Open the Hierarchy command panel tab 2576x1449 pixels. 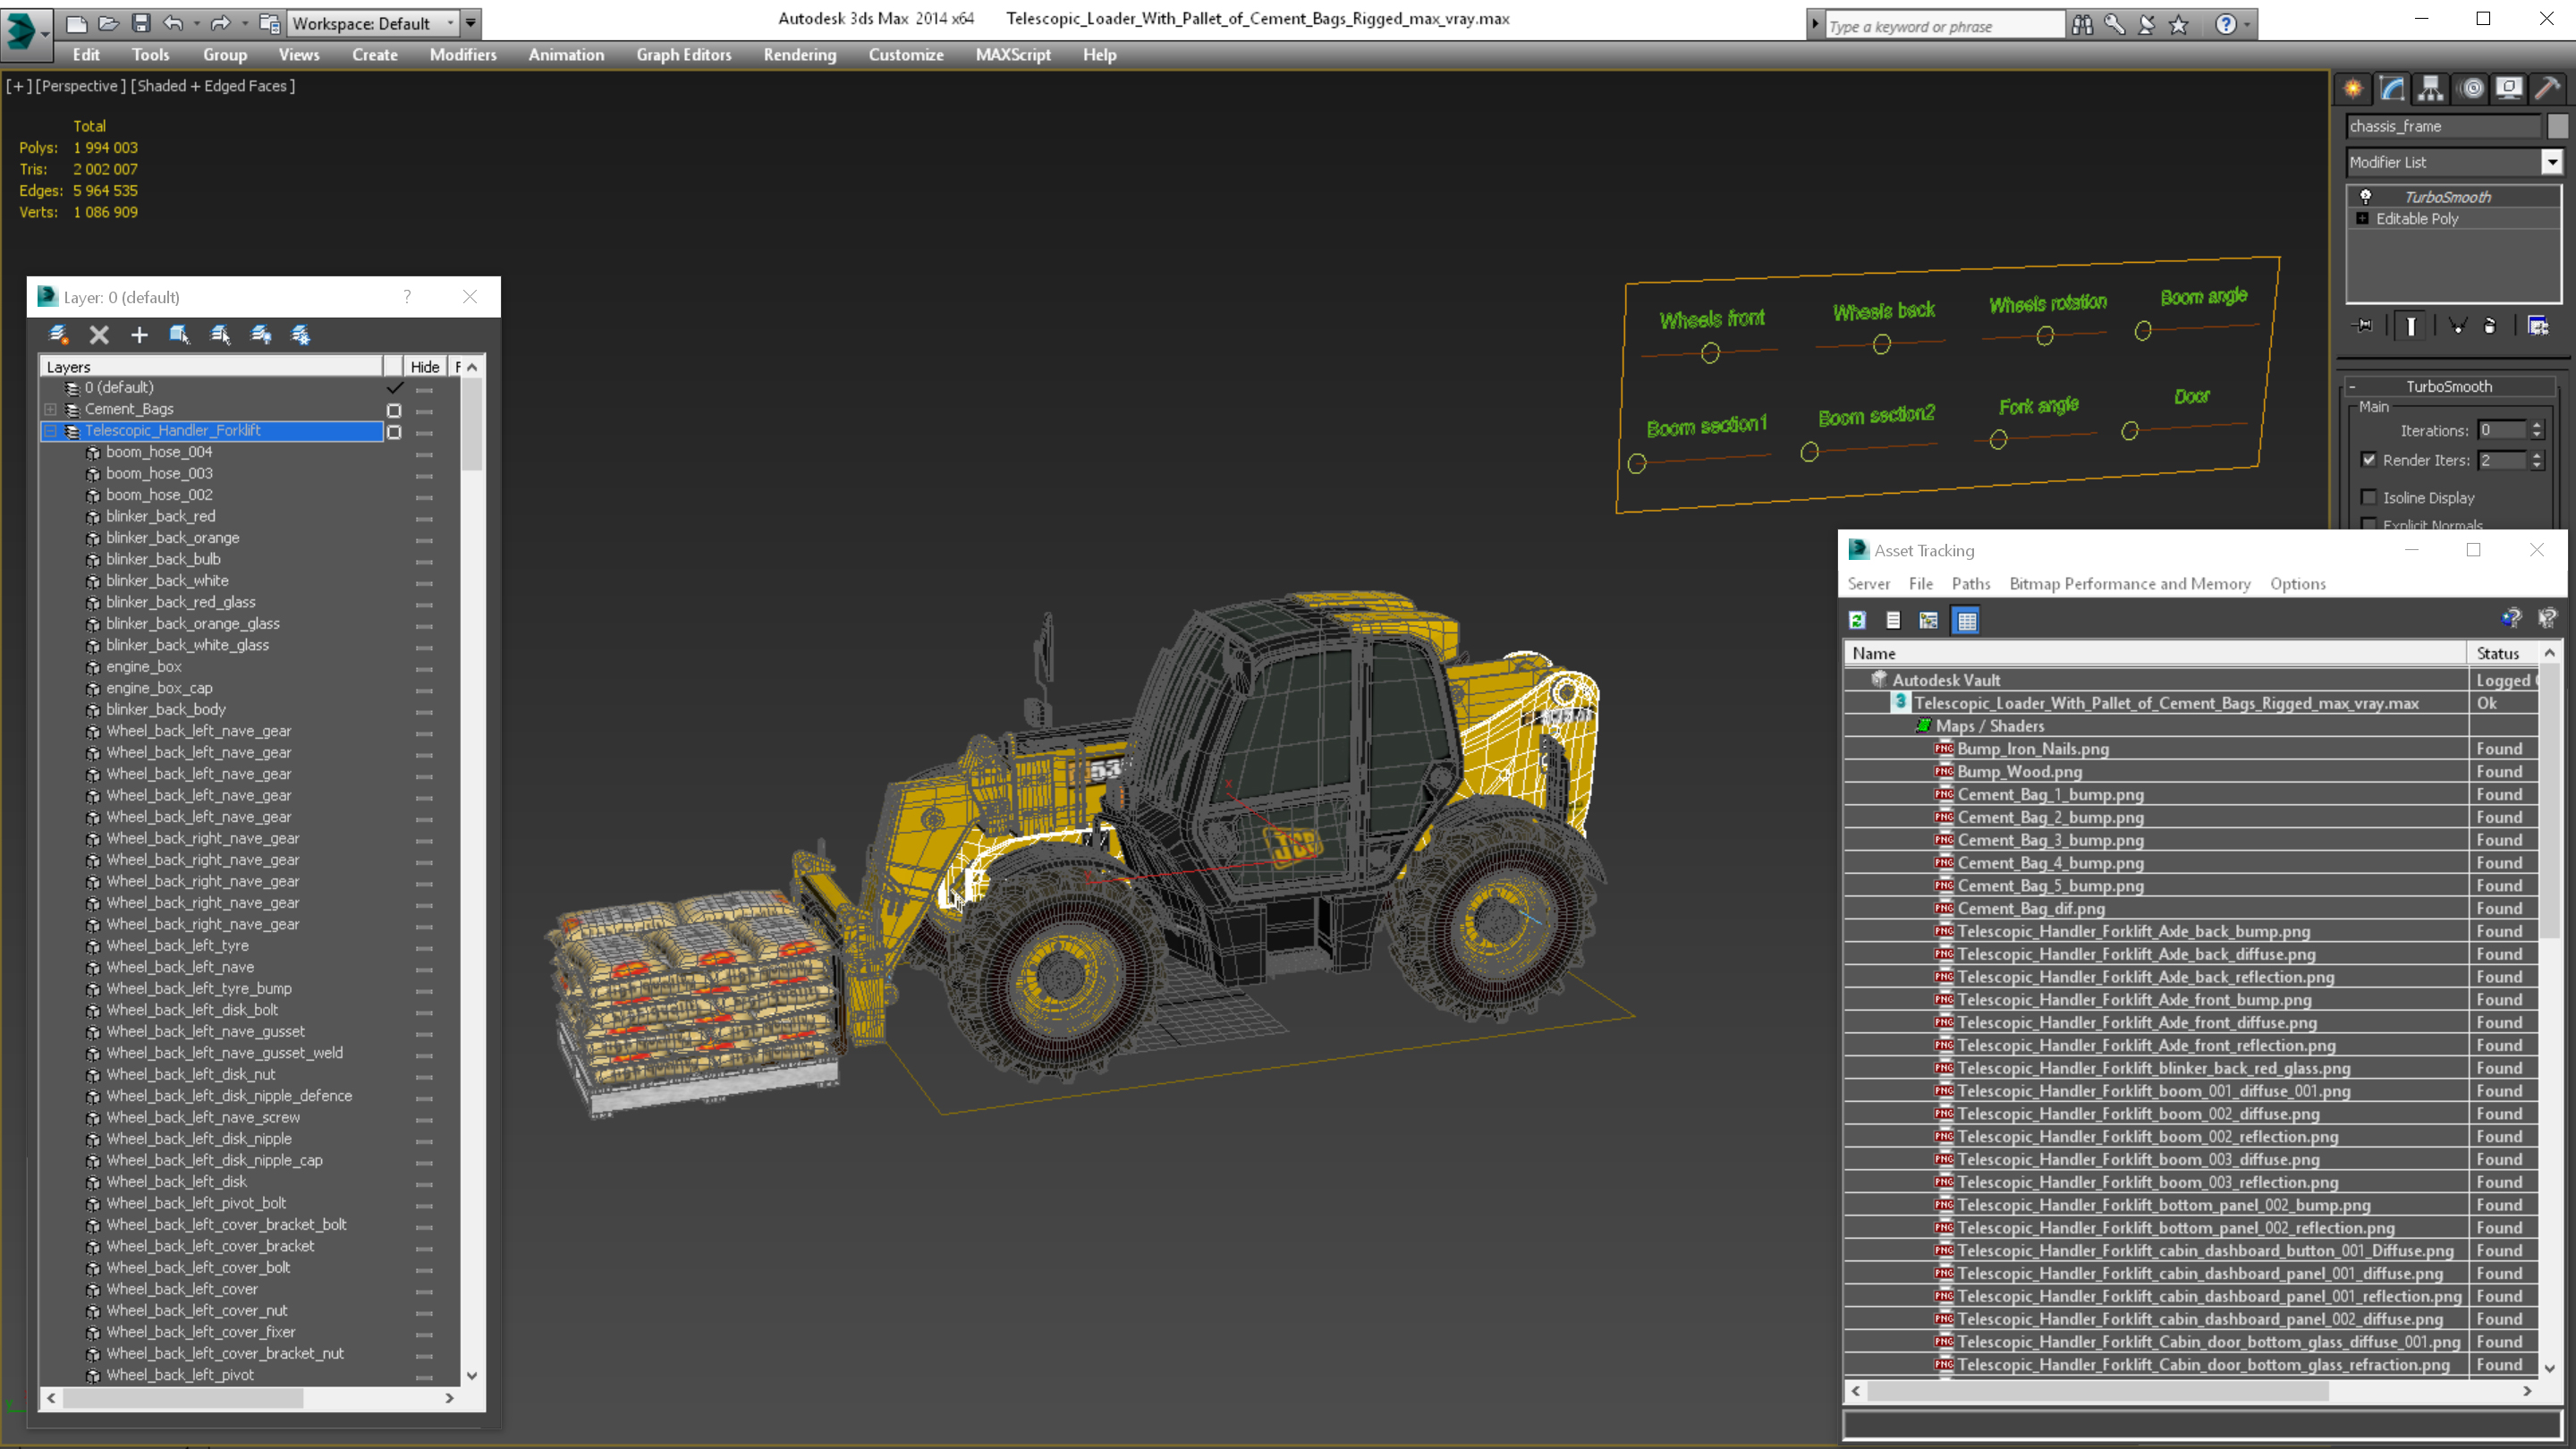[x=2431, y=89]
